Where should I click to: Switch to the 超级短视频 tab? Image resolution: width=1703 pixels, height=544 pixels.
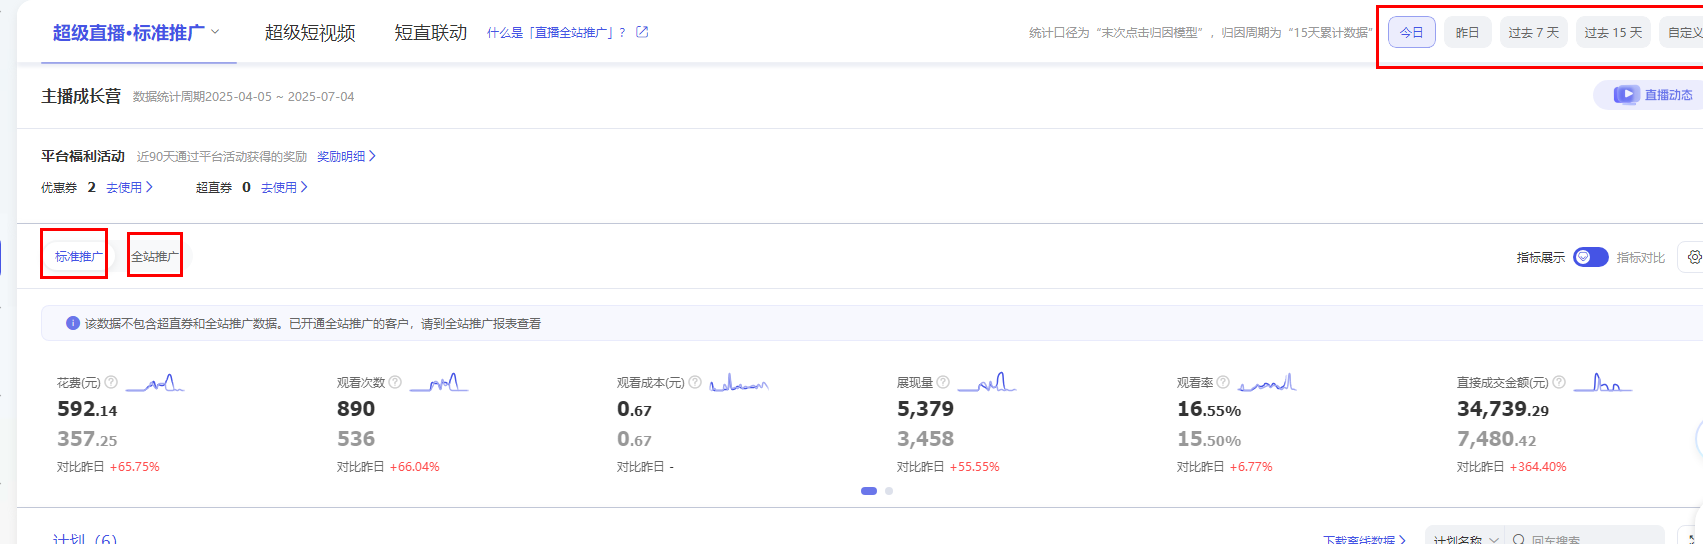(x=310, y=33)
